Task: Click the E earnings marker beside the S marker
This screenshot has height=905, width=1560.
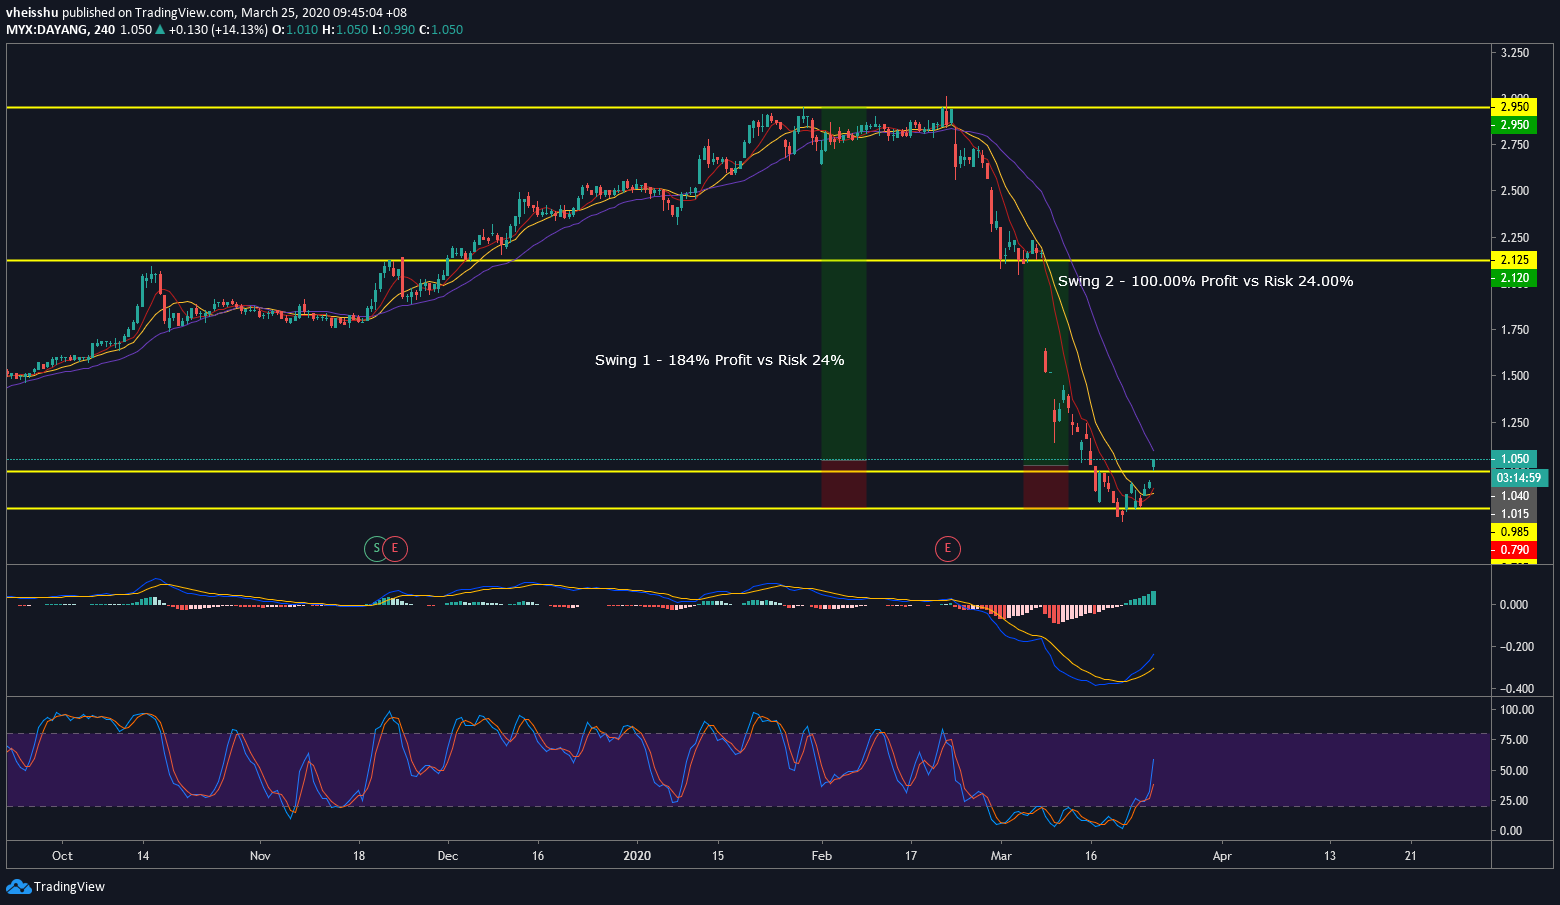Action: point(395,548)
